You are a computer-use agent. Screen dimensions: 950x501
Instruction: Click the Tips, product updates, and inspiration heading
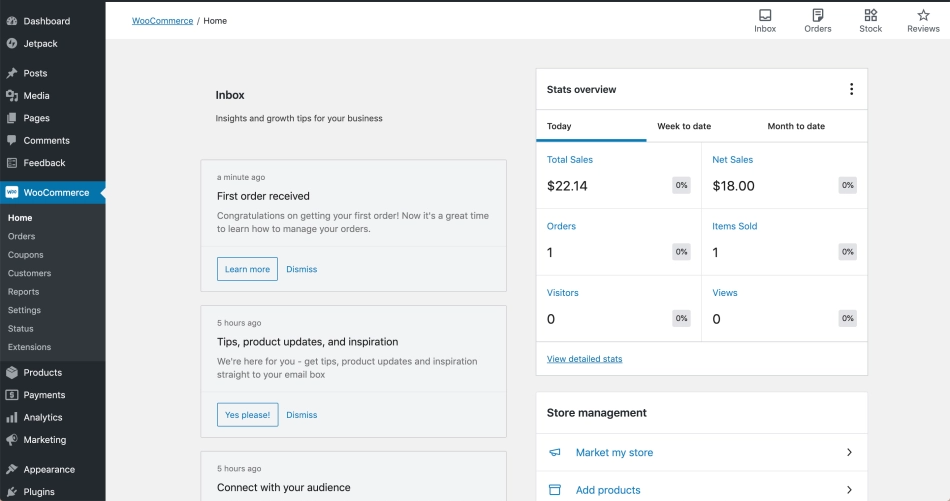[307, 342]
